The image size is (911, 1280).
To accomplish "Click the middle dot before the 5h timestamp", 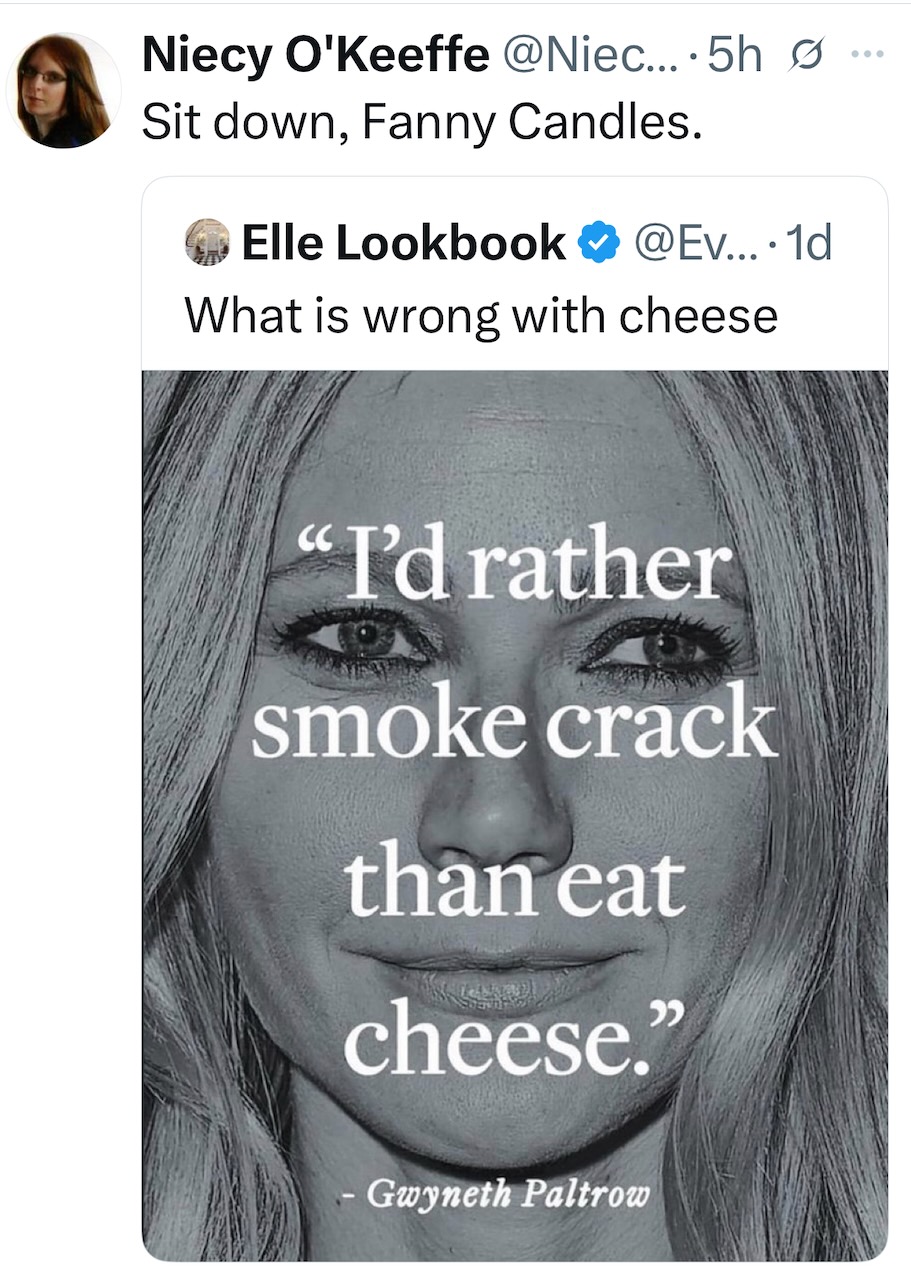I will coord(696,58).
